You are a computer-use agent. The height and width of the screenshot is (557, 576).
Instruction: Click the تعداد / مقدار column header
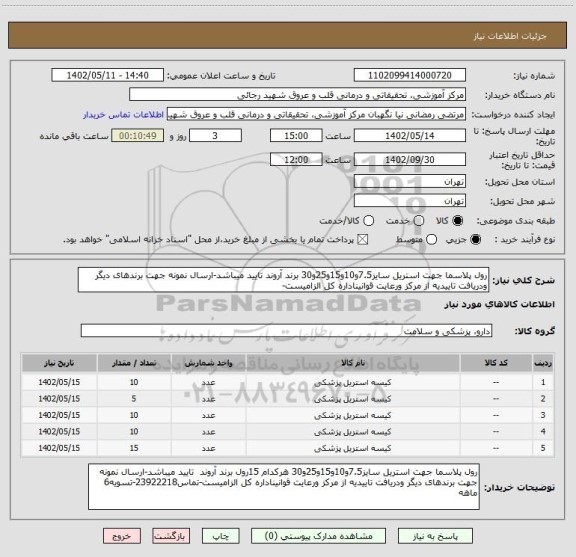(x=134, y=363)
